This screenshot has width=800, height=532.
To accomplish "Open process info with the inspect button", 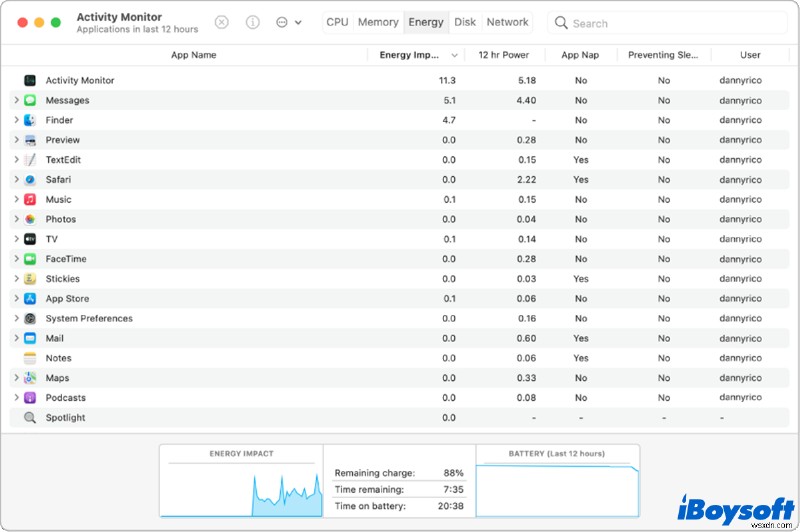I will [253, 22].
